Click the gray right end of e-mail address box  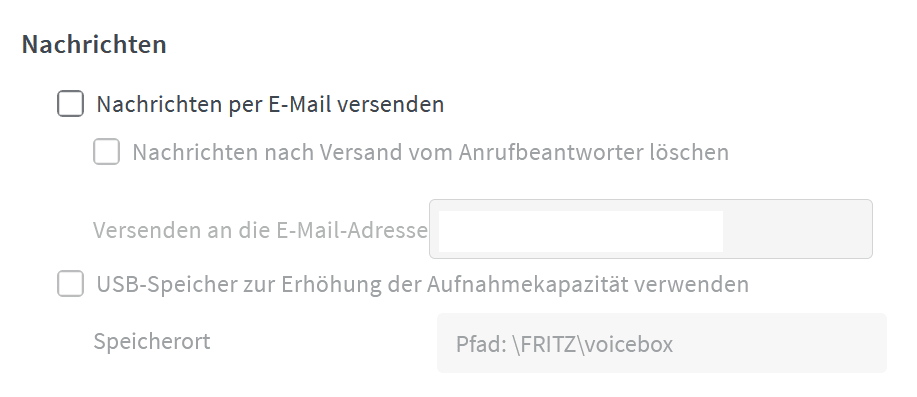(x=797, y=229)
